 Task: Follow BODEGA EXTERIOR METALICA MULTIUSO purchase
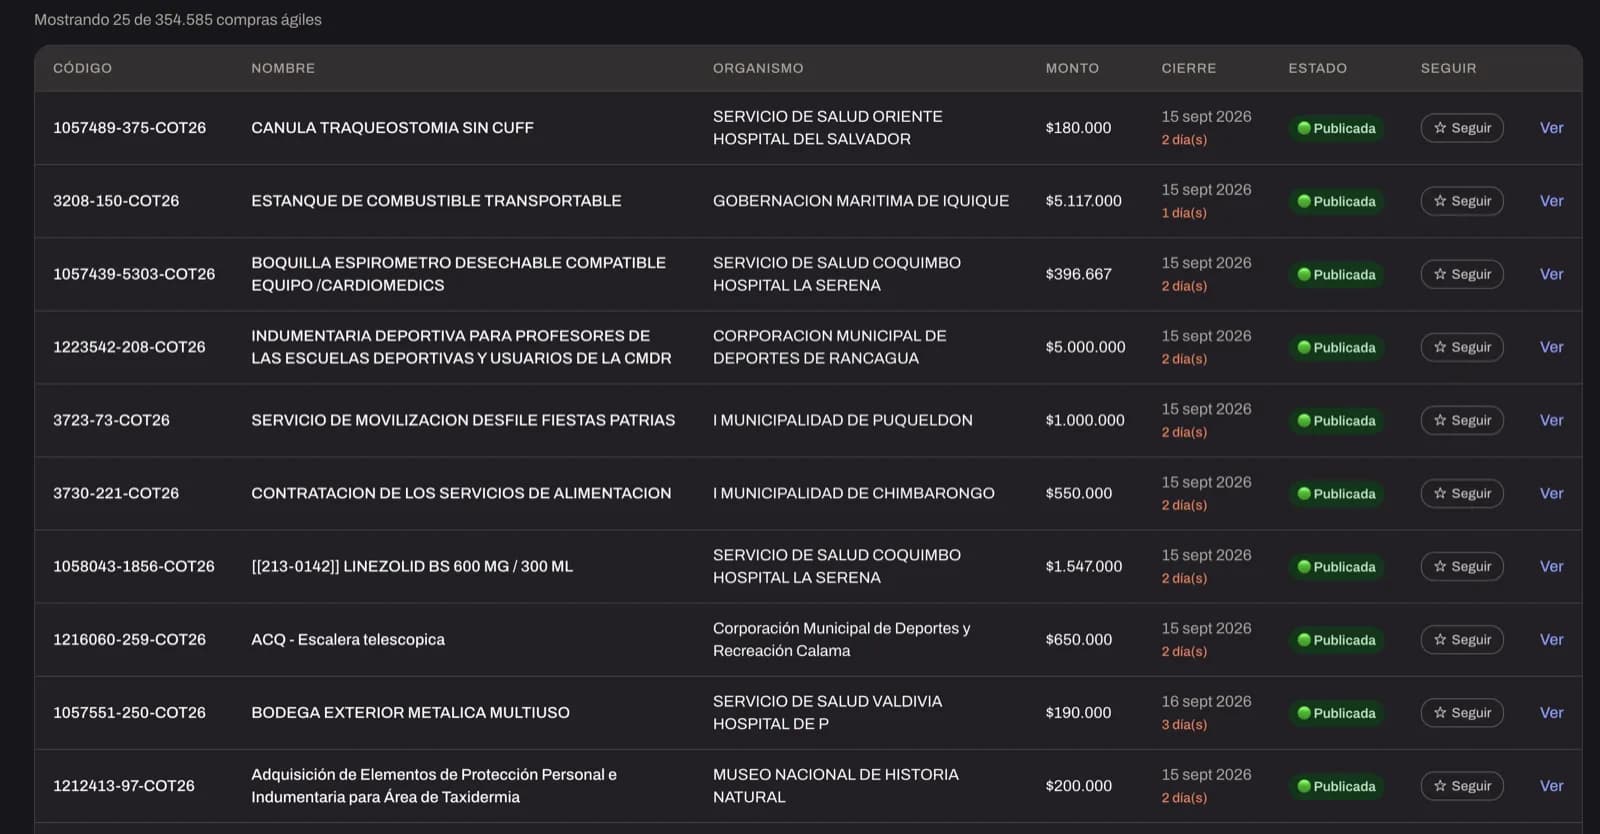[x=1462, y=712]
